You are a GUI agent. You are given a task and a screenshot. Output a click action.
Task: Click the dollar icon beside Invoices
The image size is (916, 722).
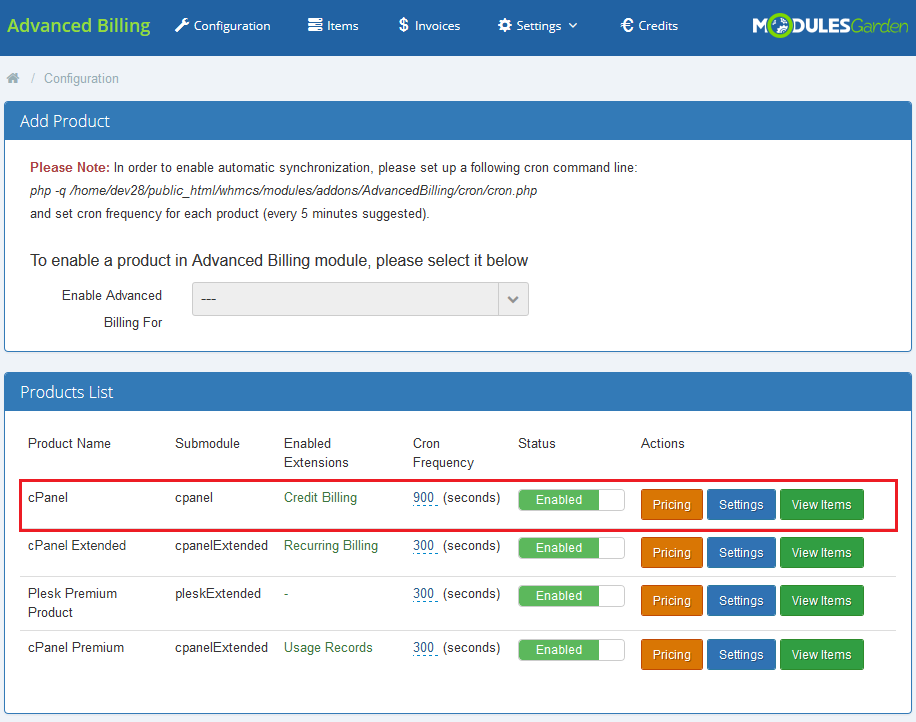404,25
